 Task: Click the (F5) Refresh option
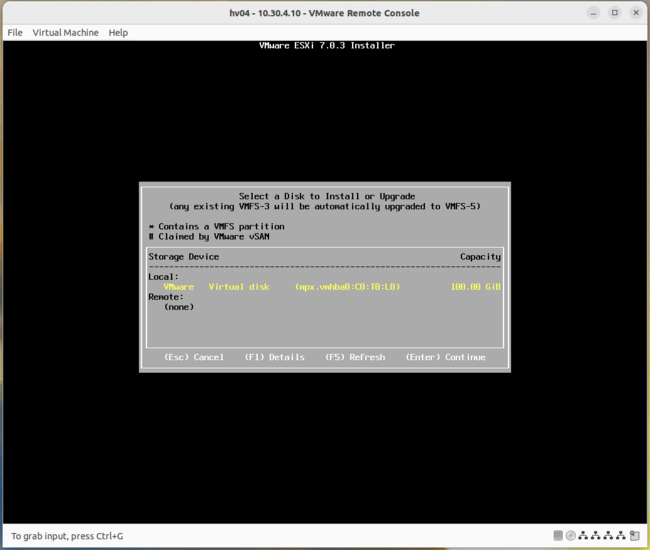click(x=355, y=357)
